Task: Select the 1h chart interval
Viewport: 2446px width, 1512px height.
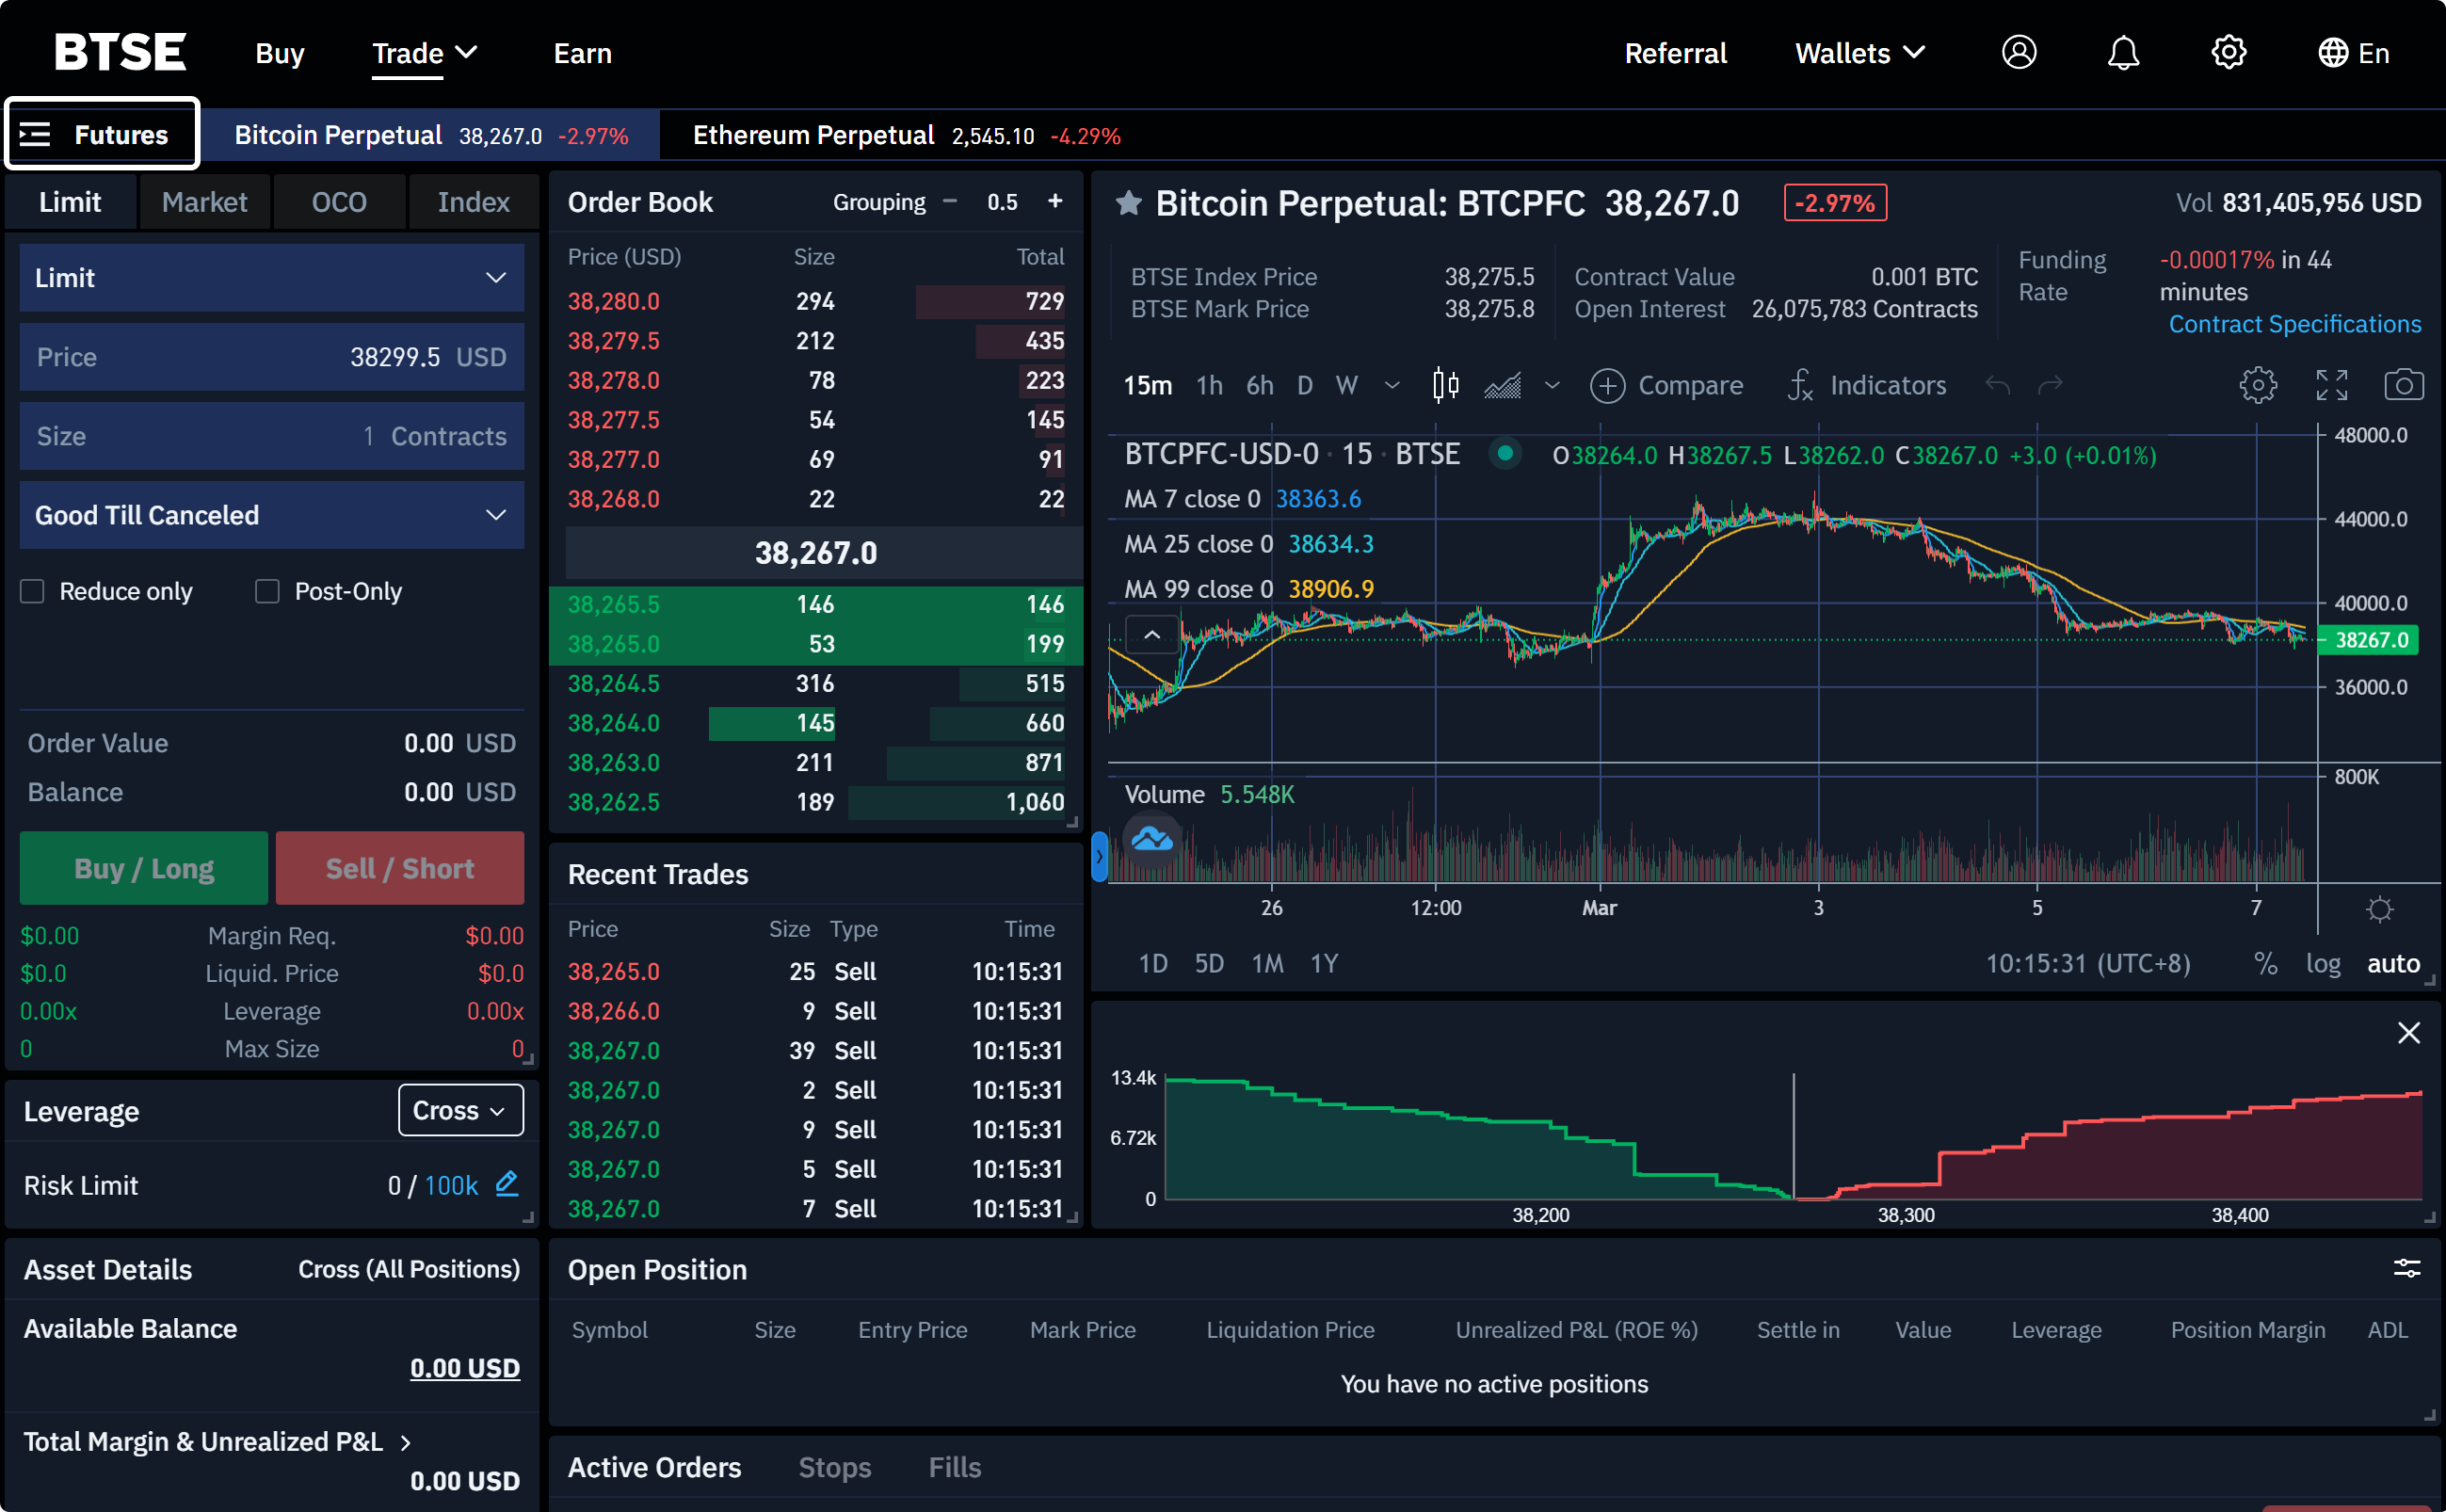Action: point(1209,385)
